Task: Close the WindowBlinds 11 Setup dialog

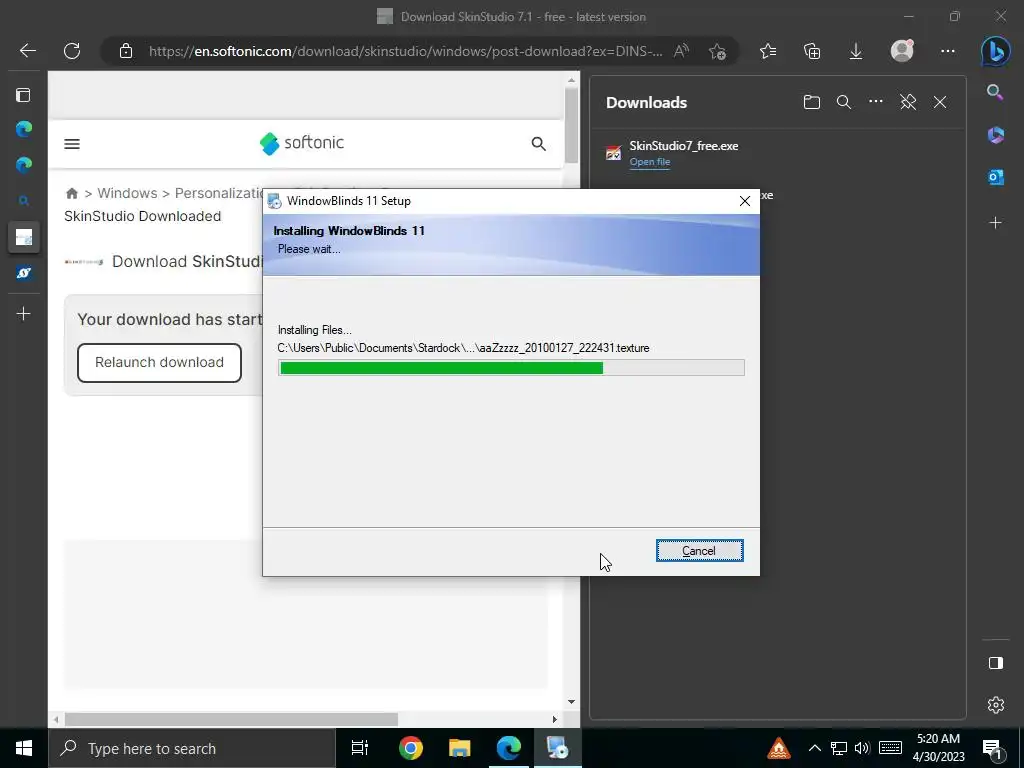Action: point(744,201)
